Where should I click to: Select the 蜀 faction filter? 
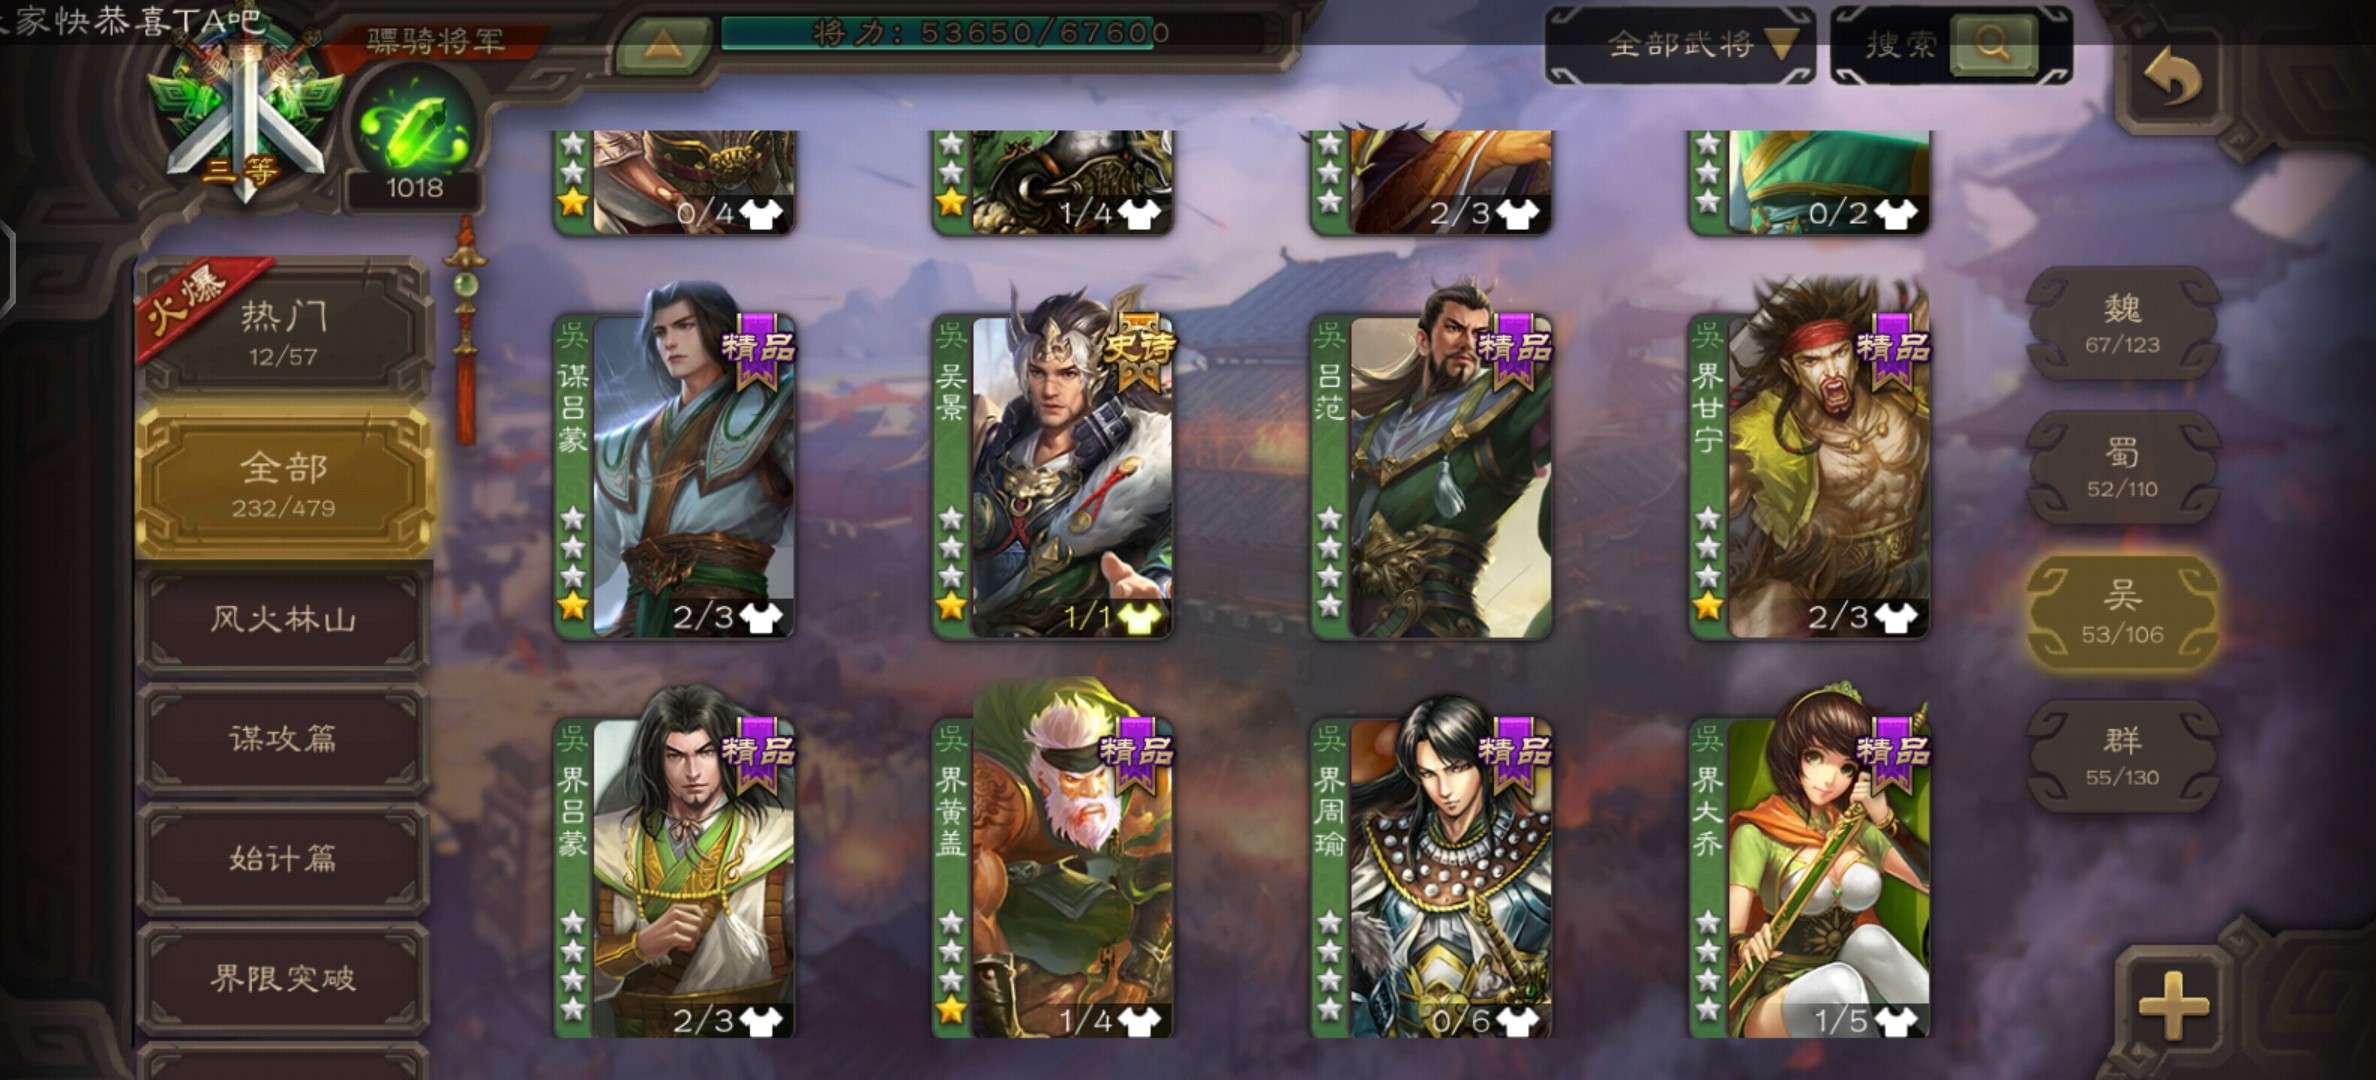[2123, 466]
